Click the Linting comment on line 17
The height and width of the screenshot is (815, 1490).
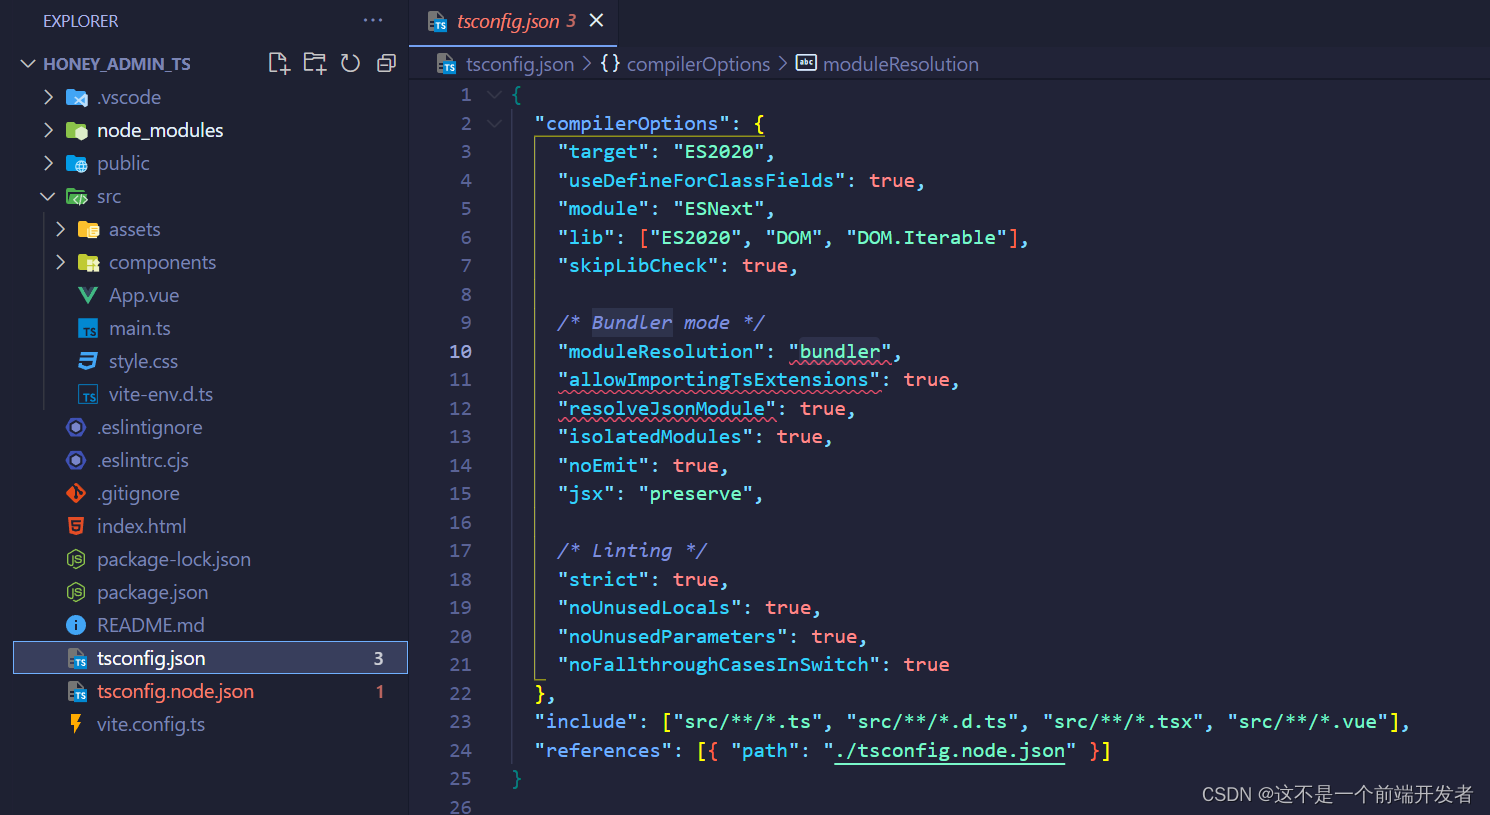[x=632, y=551]
